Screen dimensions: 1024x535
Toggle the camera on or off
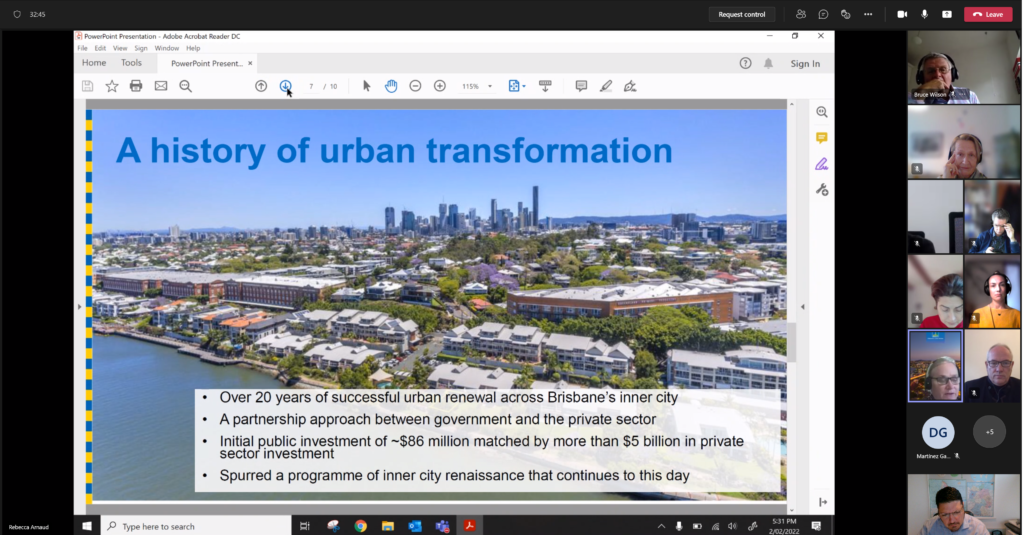901,14
